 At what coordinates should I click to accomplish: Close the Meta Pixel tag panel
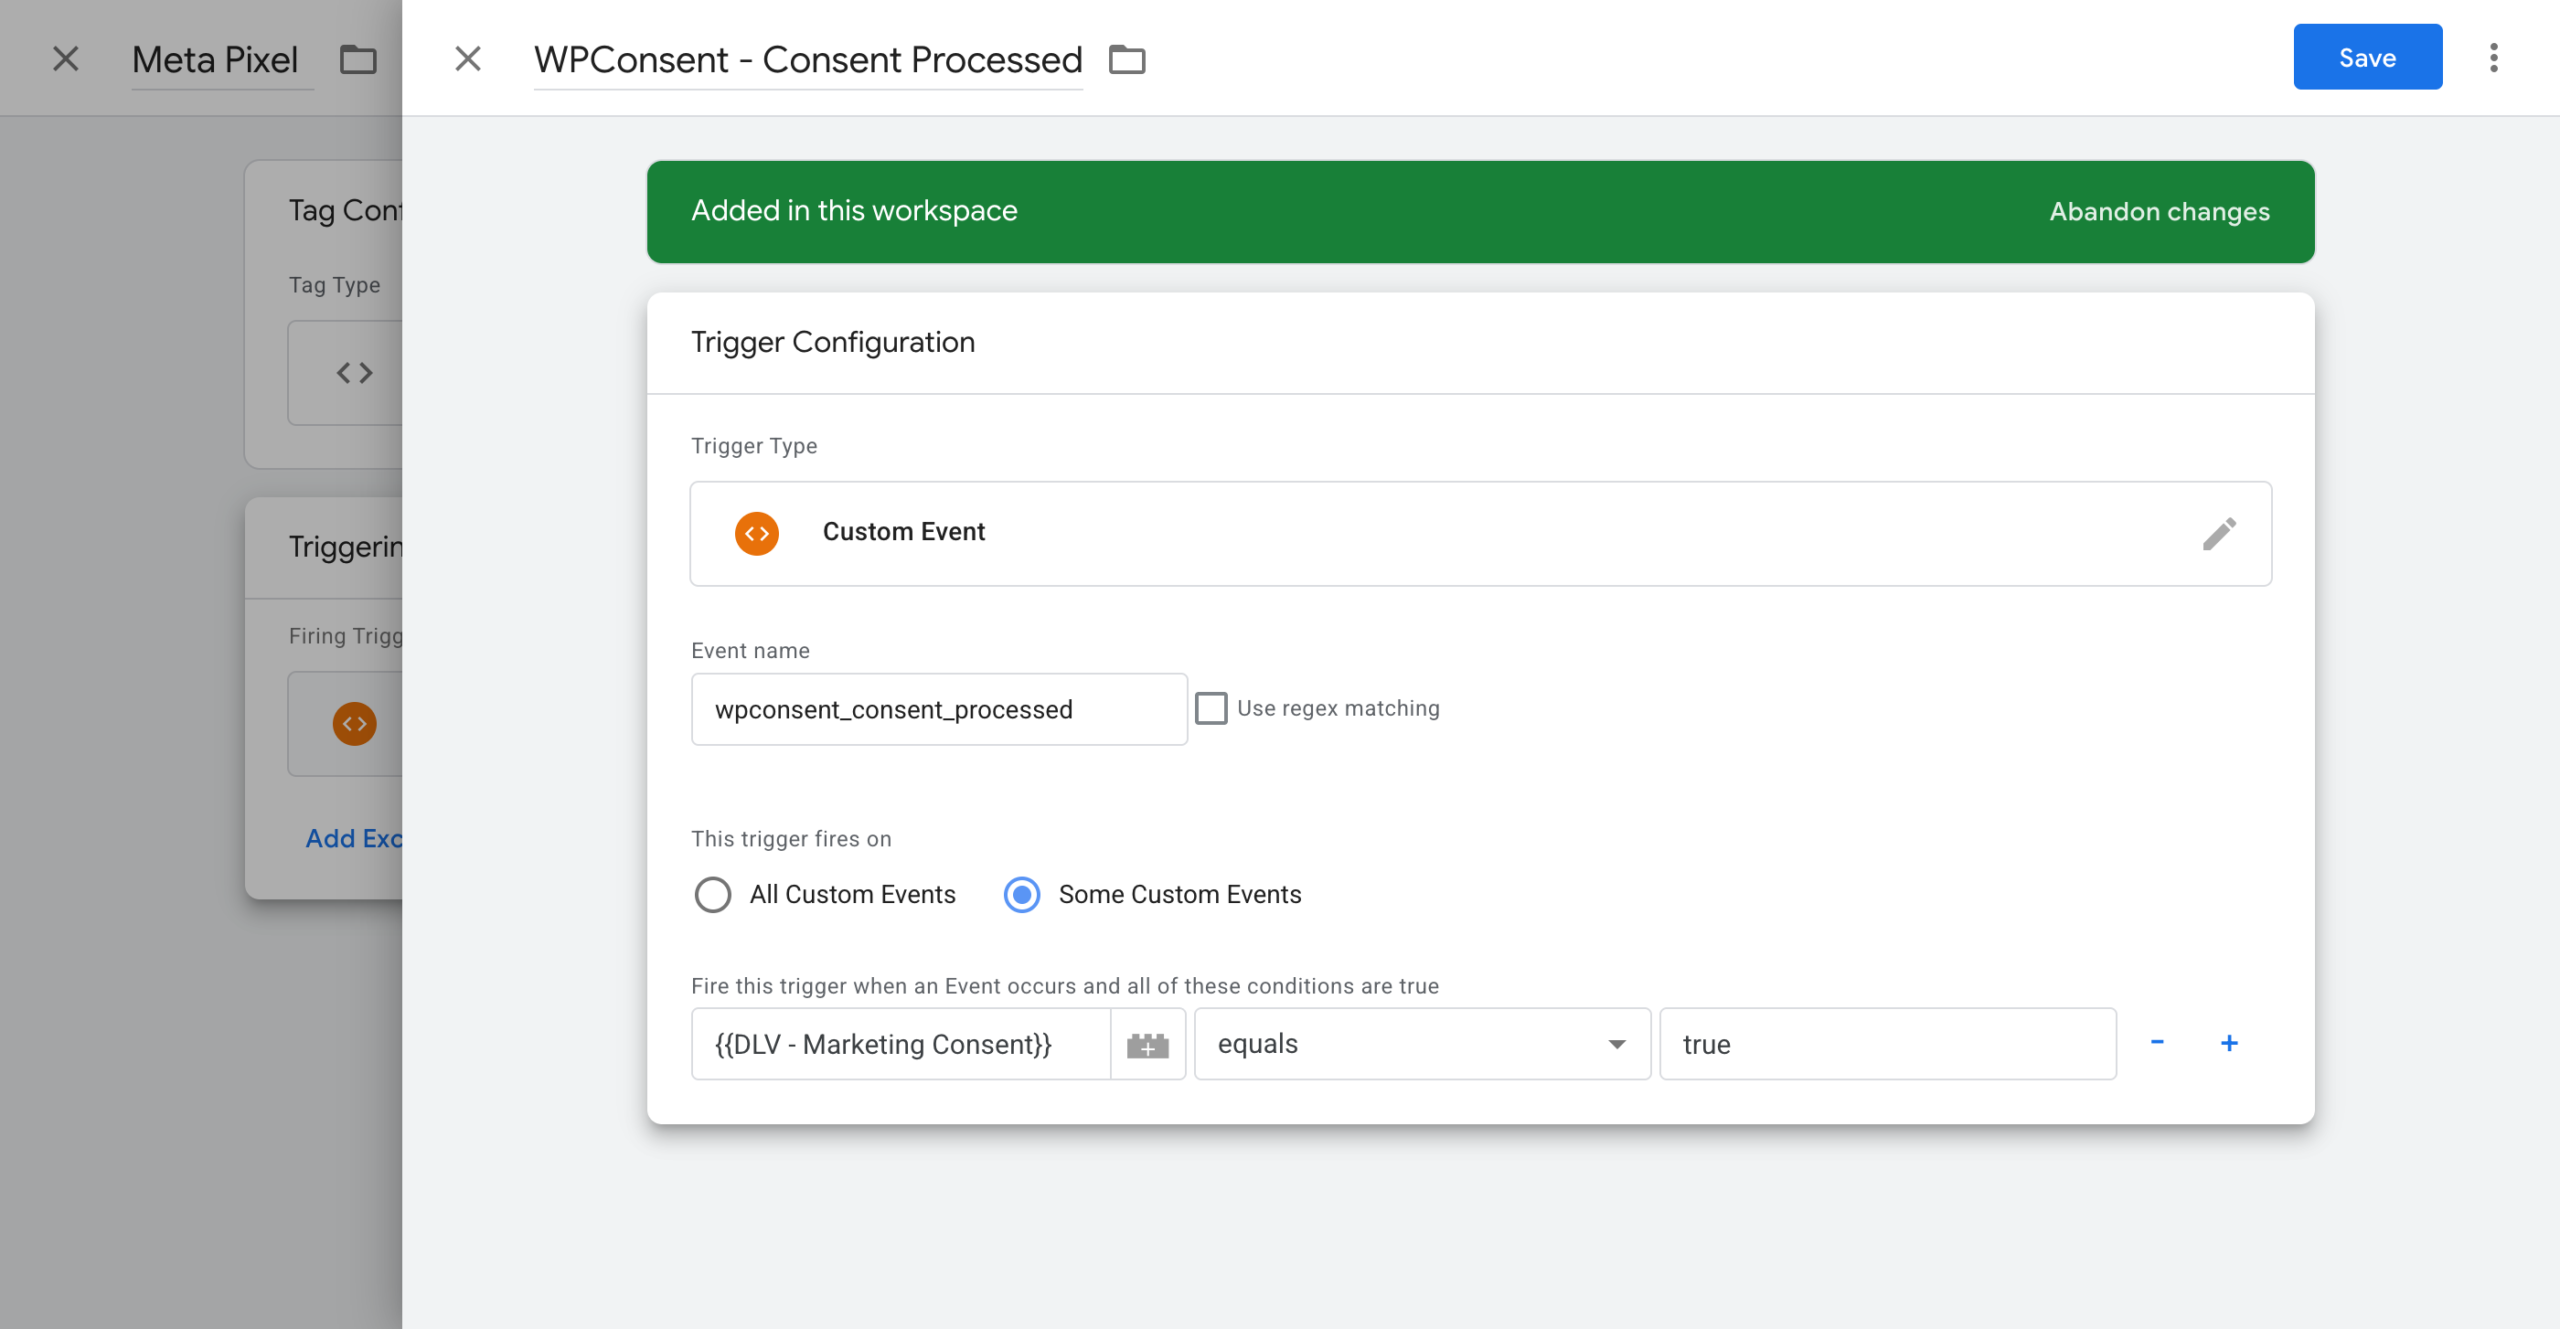(65, 59)
